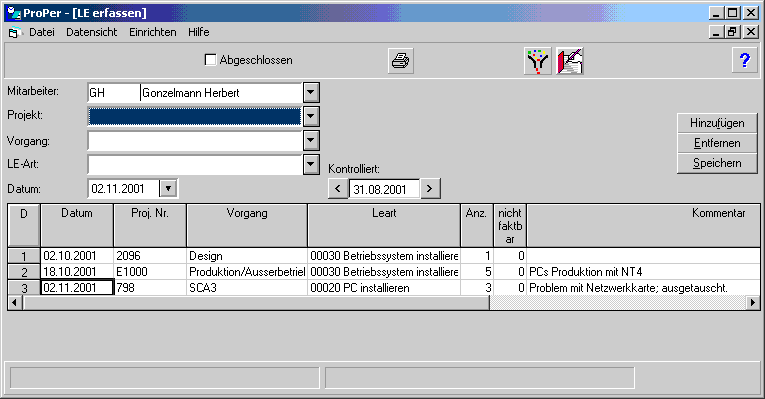Image resolution: width=765 pixels, height=399 pixels.
Task: Open the Einrichten menu
Action: [x=153, y=32]
